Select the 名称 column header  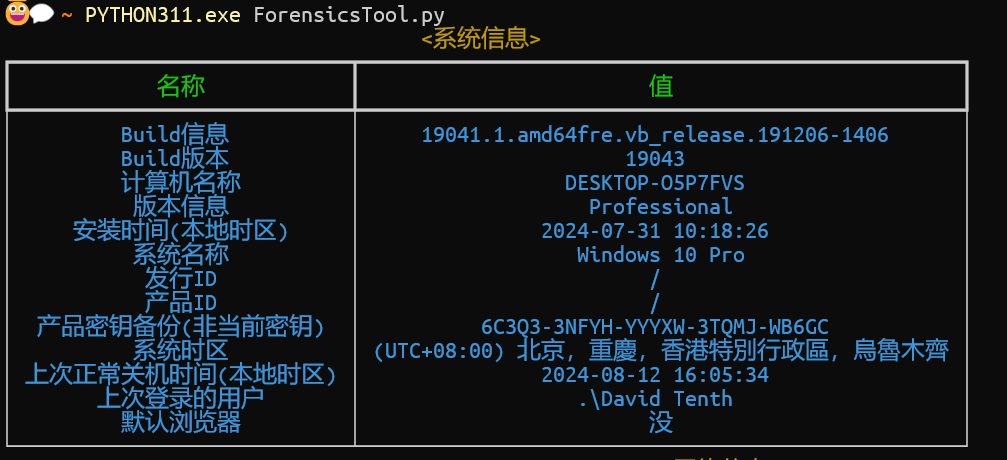(180, 86)
